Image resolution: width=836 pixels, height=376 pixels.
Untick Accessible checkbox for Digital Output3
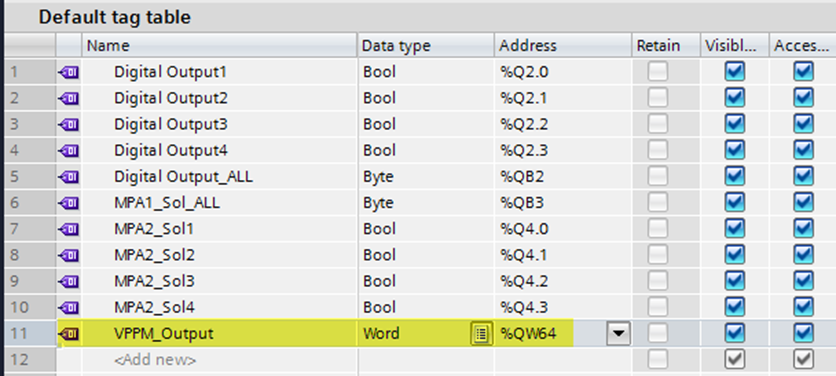(x=803, y=124)
